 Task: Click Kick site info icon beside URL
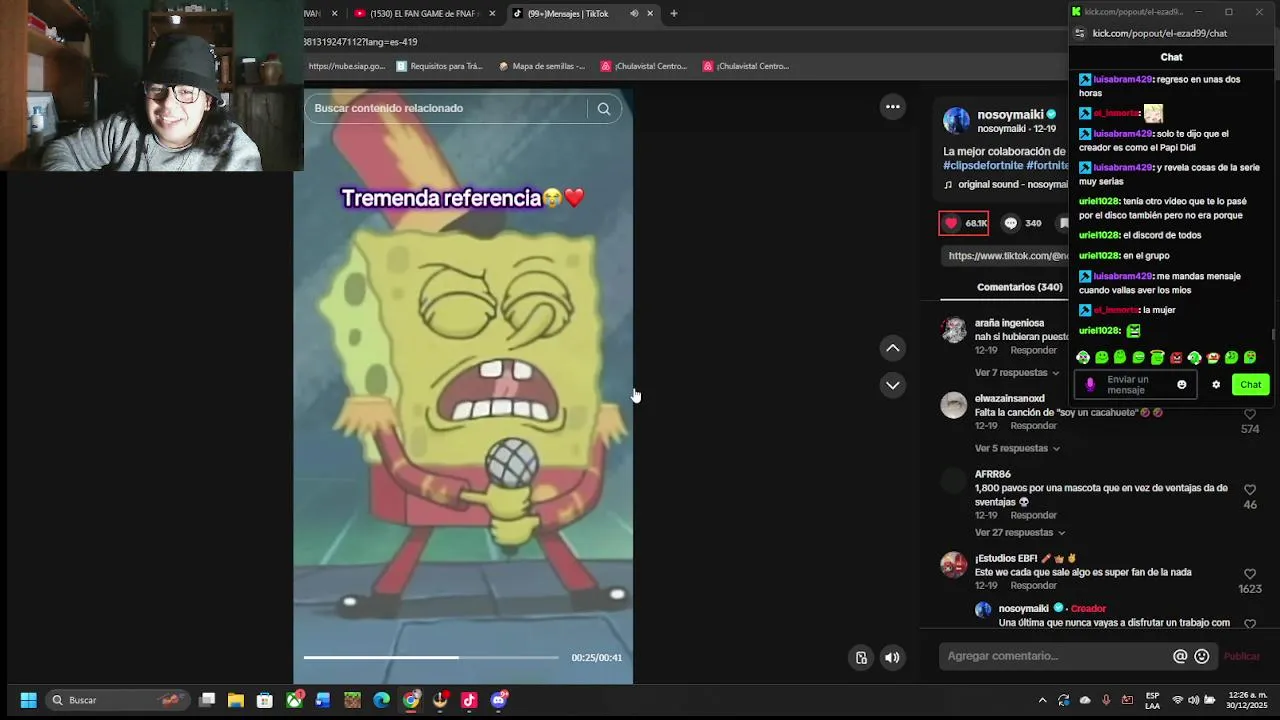(x=1078, y=33)
